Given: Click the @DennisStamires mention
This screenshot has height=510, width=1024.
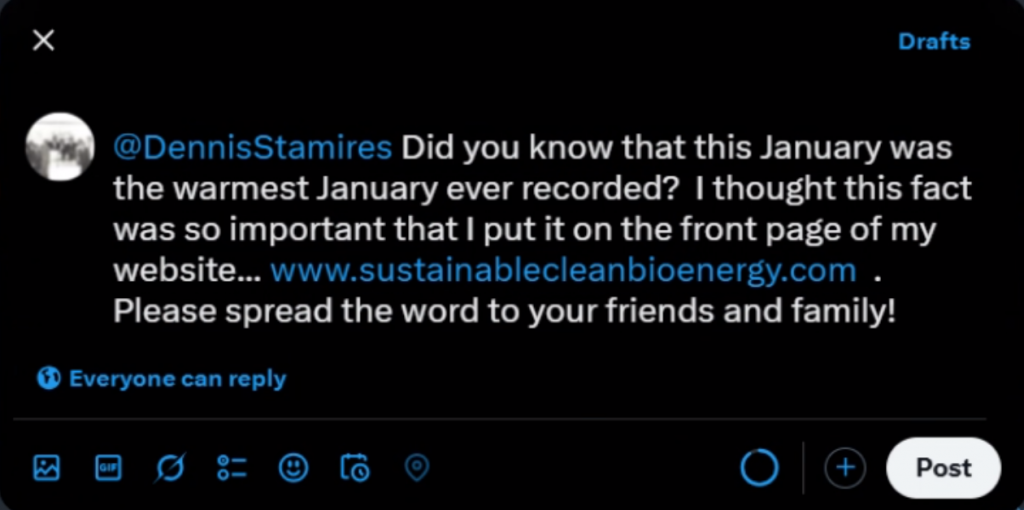Looking at the screenshot, I should (x=253, y=148).
